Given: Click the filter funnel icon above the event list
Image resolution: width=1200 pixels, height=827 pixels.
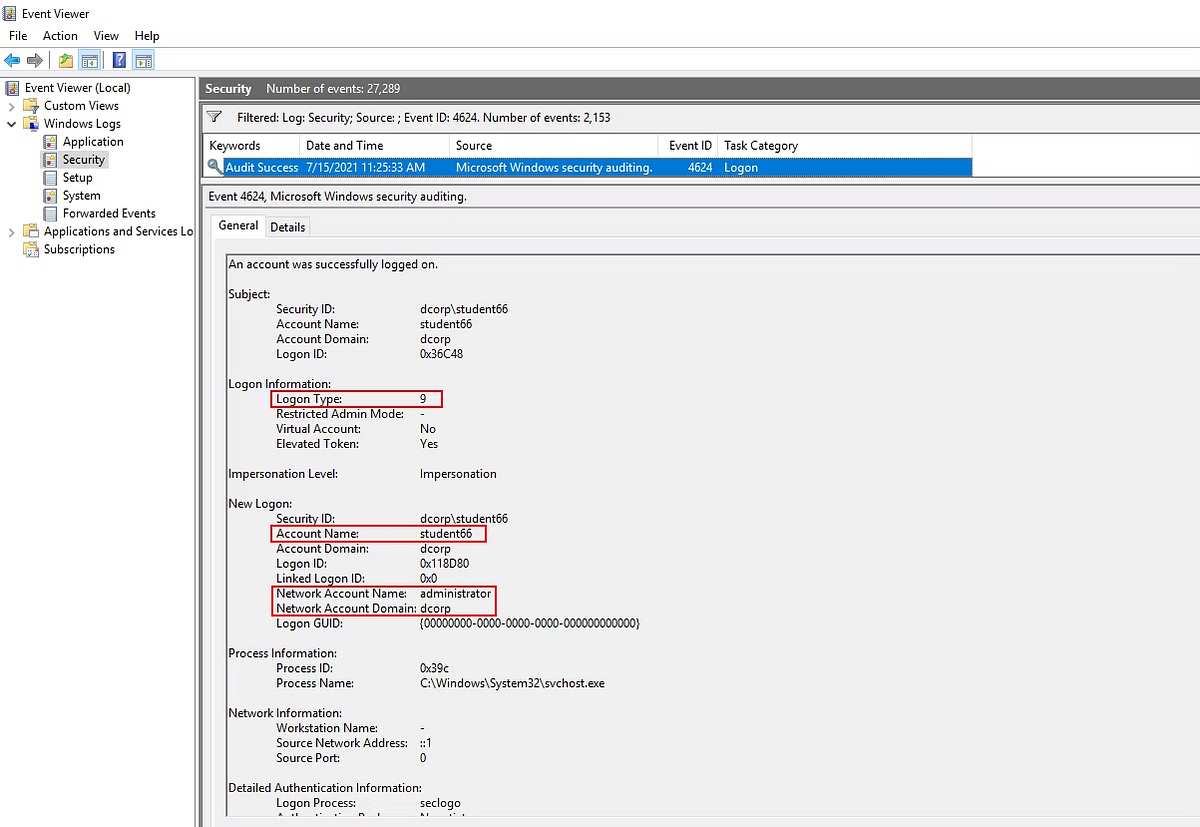Looking at the screenshot, I should [214, 117].
